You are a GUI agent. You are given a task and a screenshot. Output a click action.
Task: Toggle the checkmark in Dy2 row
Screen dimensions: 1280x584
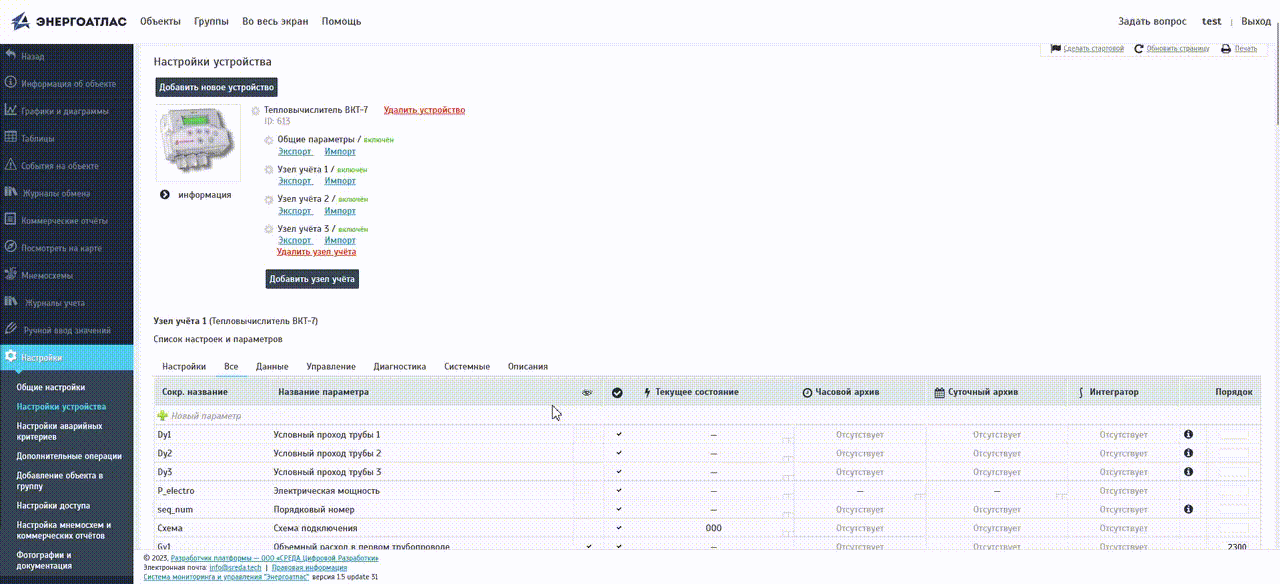tap(618, 453)
